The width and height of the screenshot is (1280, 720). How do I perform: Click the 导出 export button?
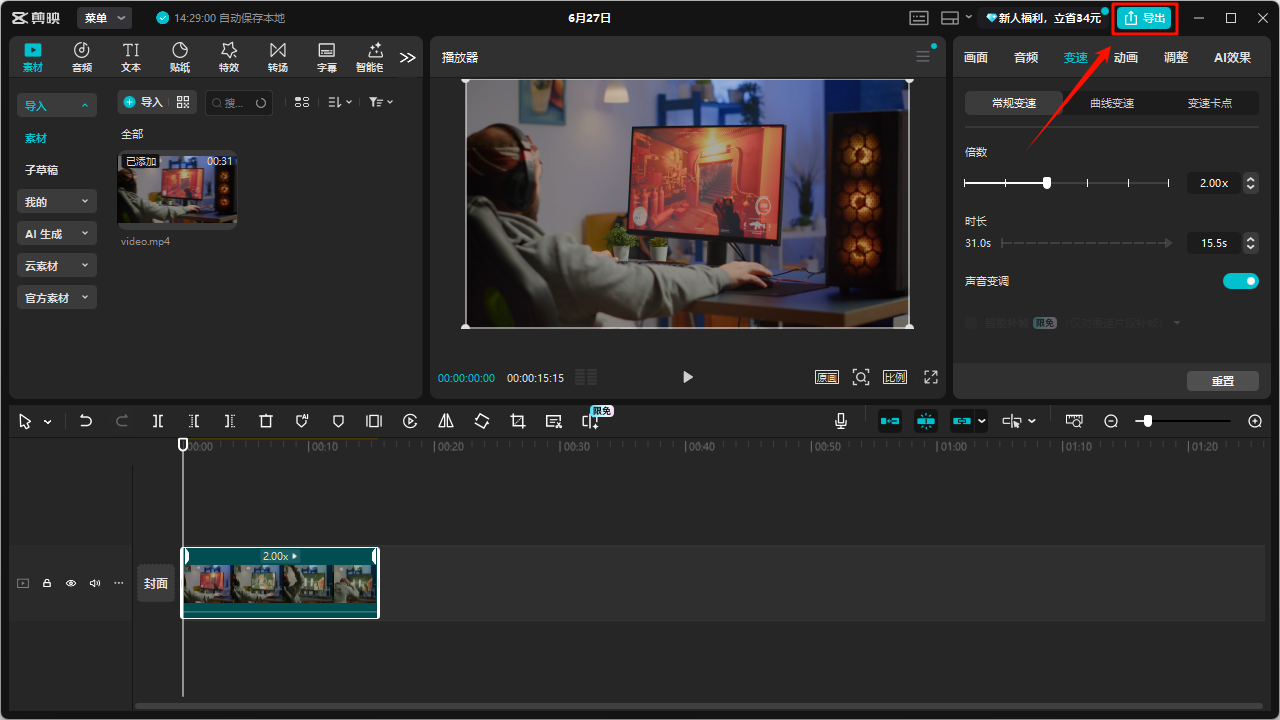click(1144, 18)
